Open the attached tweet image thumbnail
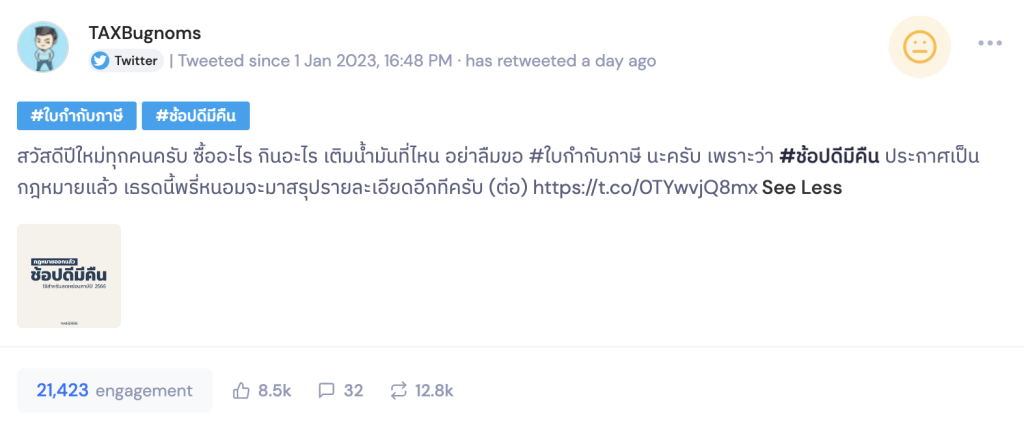This screenshot has height=436, width=1024. (x=69, y=276)
